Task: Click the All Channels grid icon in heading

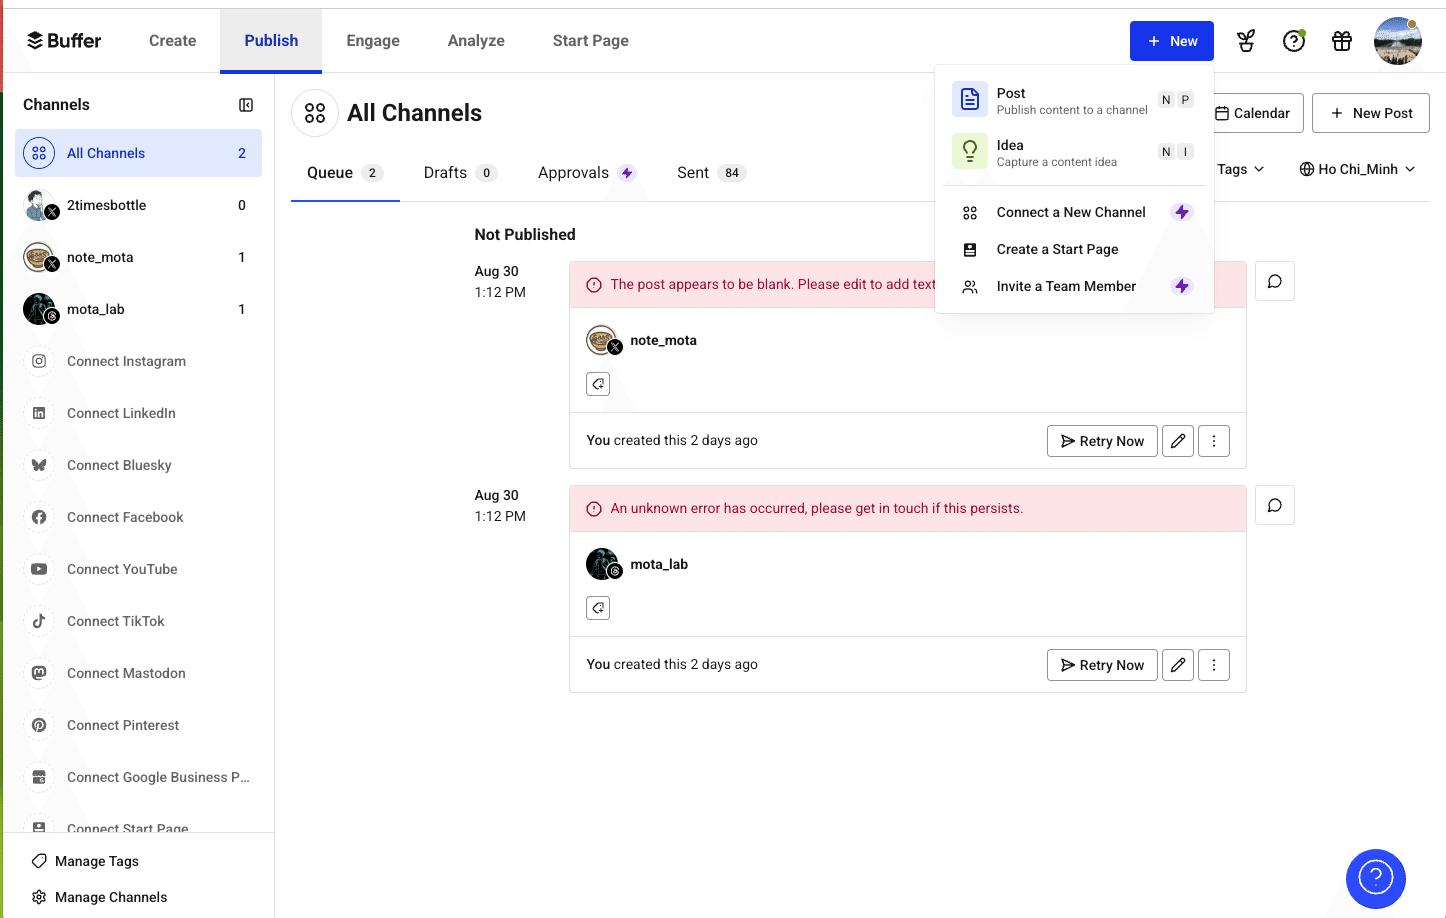Action: point(315,113)
